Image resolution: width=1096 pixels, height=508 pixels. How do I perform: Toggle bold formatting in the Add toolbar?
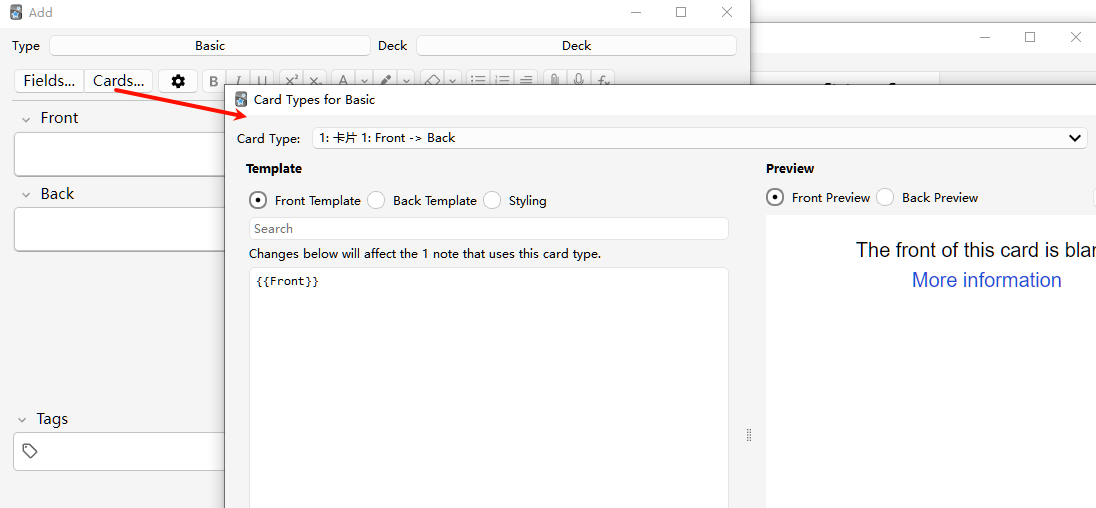[x=214, y=81]
